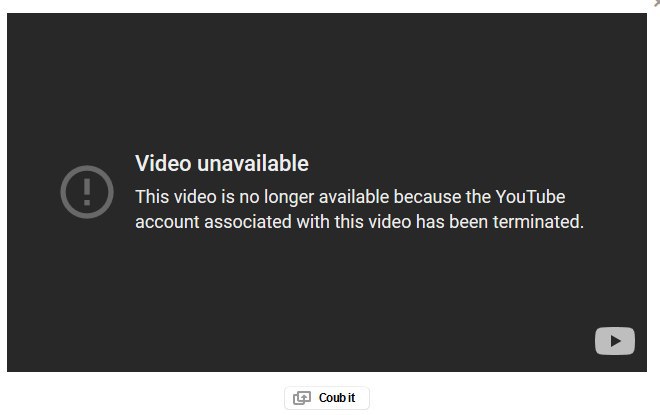Viewport: 660px width, 415px height.
Task: Click the word "Video" in the heading
Action: pos(163,163)
